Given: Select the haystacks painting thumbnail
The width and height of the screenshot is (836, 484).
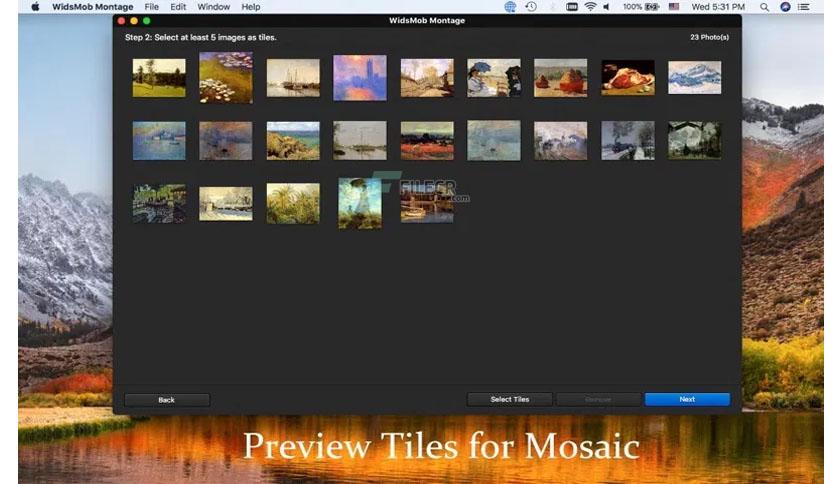Looking at the screenshot, I should pos(560,78).
